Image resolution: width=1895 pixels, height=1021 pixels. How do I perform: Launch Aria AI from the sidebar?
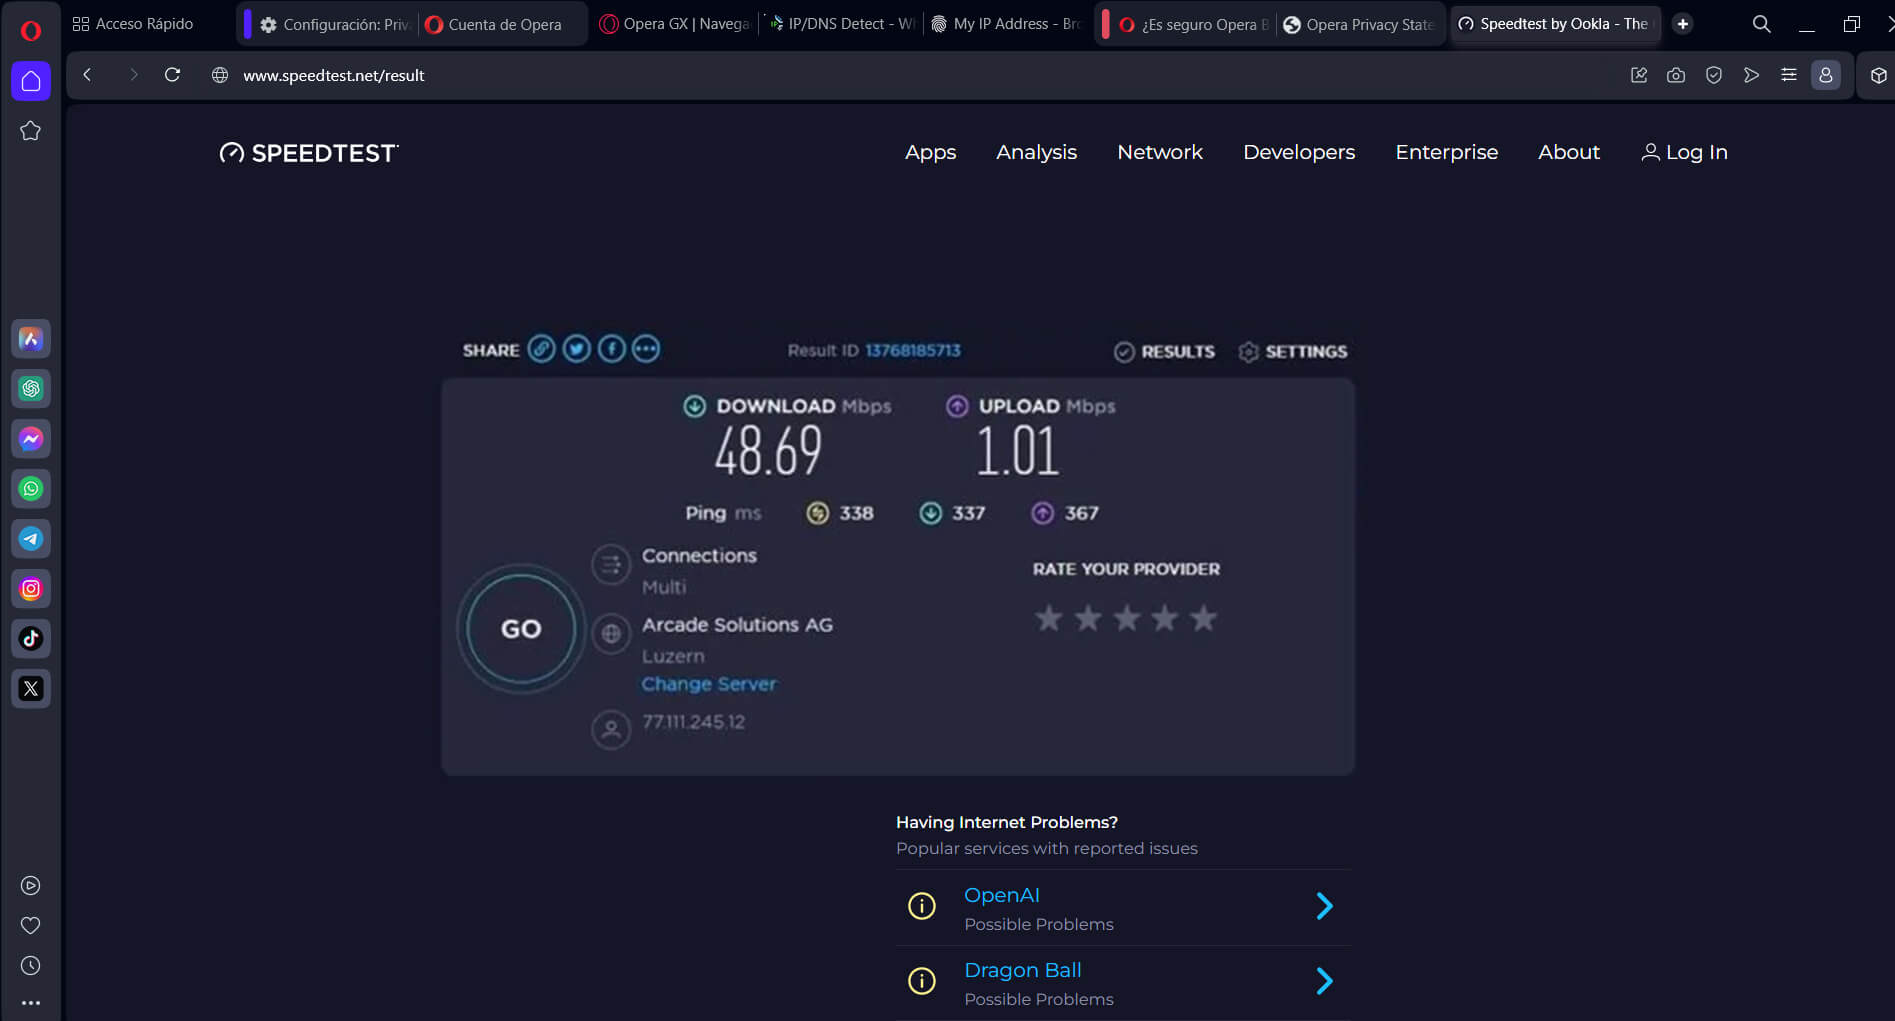(31, 339)
